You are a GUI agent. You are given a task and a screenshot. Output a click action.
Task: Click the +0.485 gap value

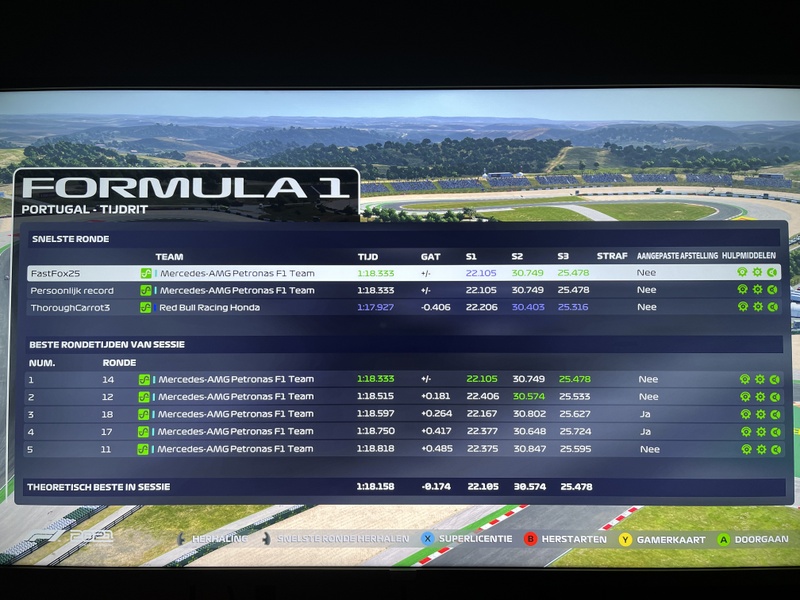(437, 449)
